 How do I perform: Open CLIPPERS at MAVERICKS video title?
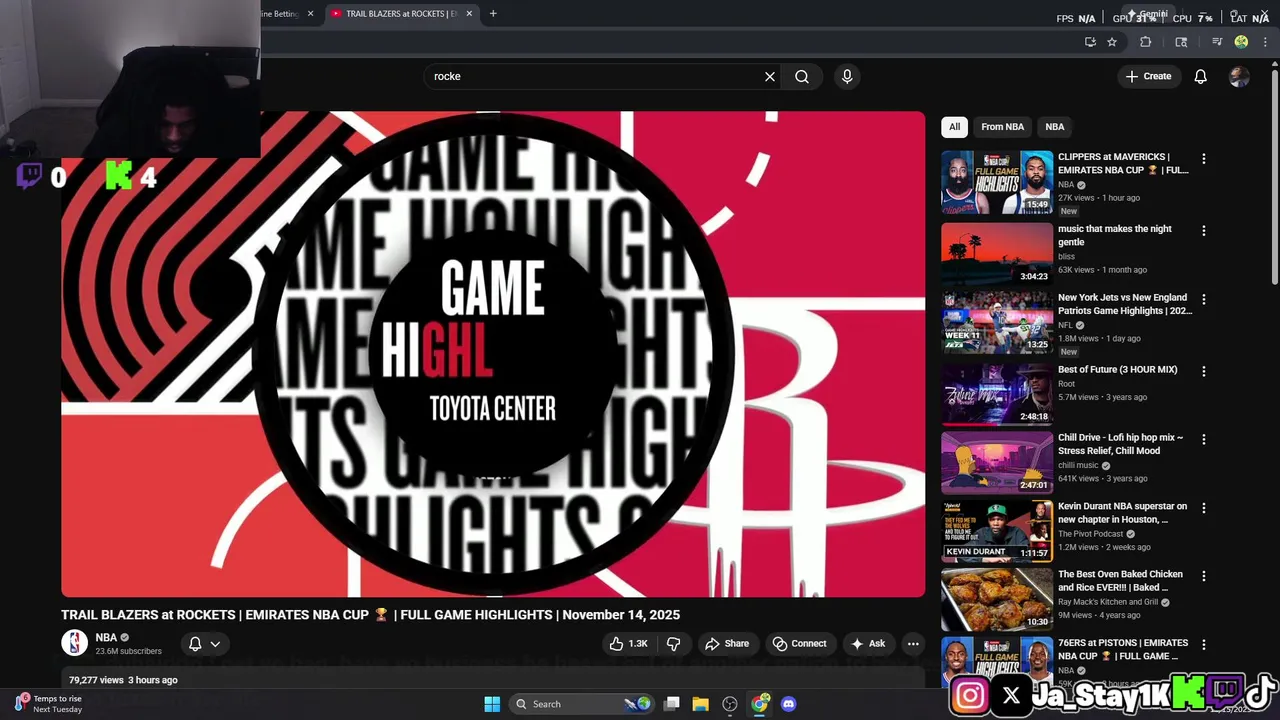1123,164
